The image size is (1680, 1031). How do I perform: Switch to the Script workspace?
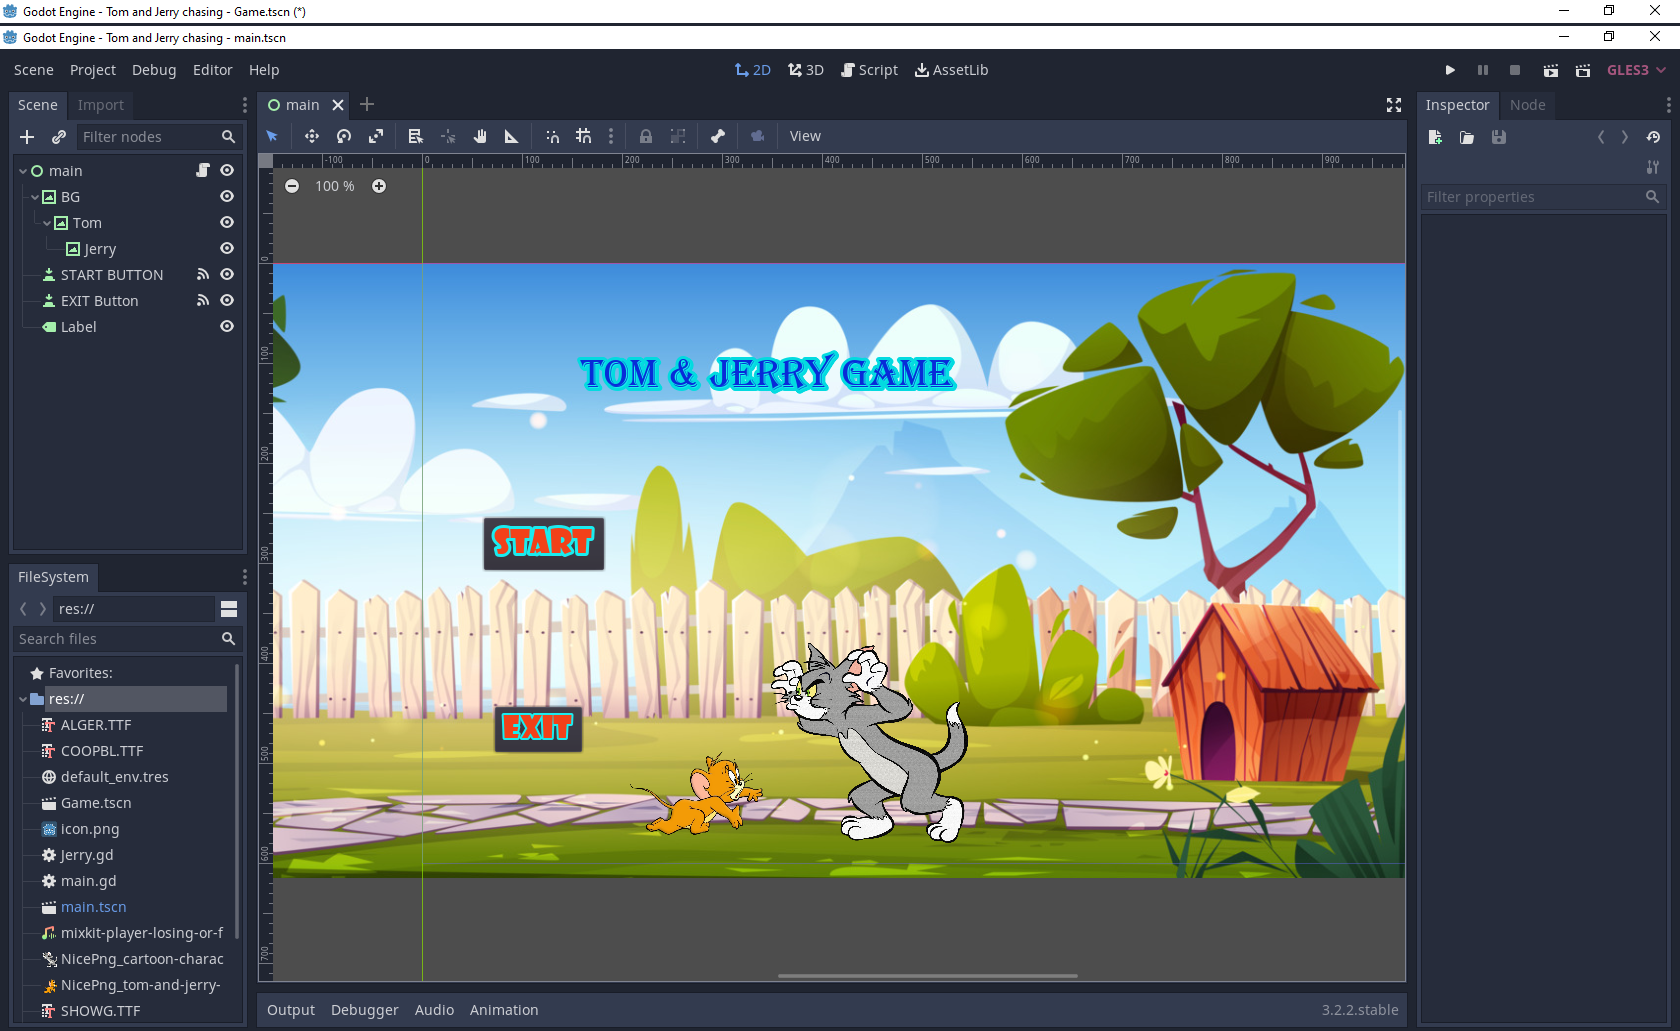pyautogui.click(x=869, y=70)
